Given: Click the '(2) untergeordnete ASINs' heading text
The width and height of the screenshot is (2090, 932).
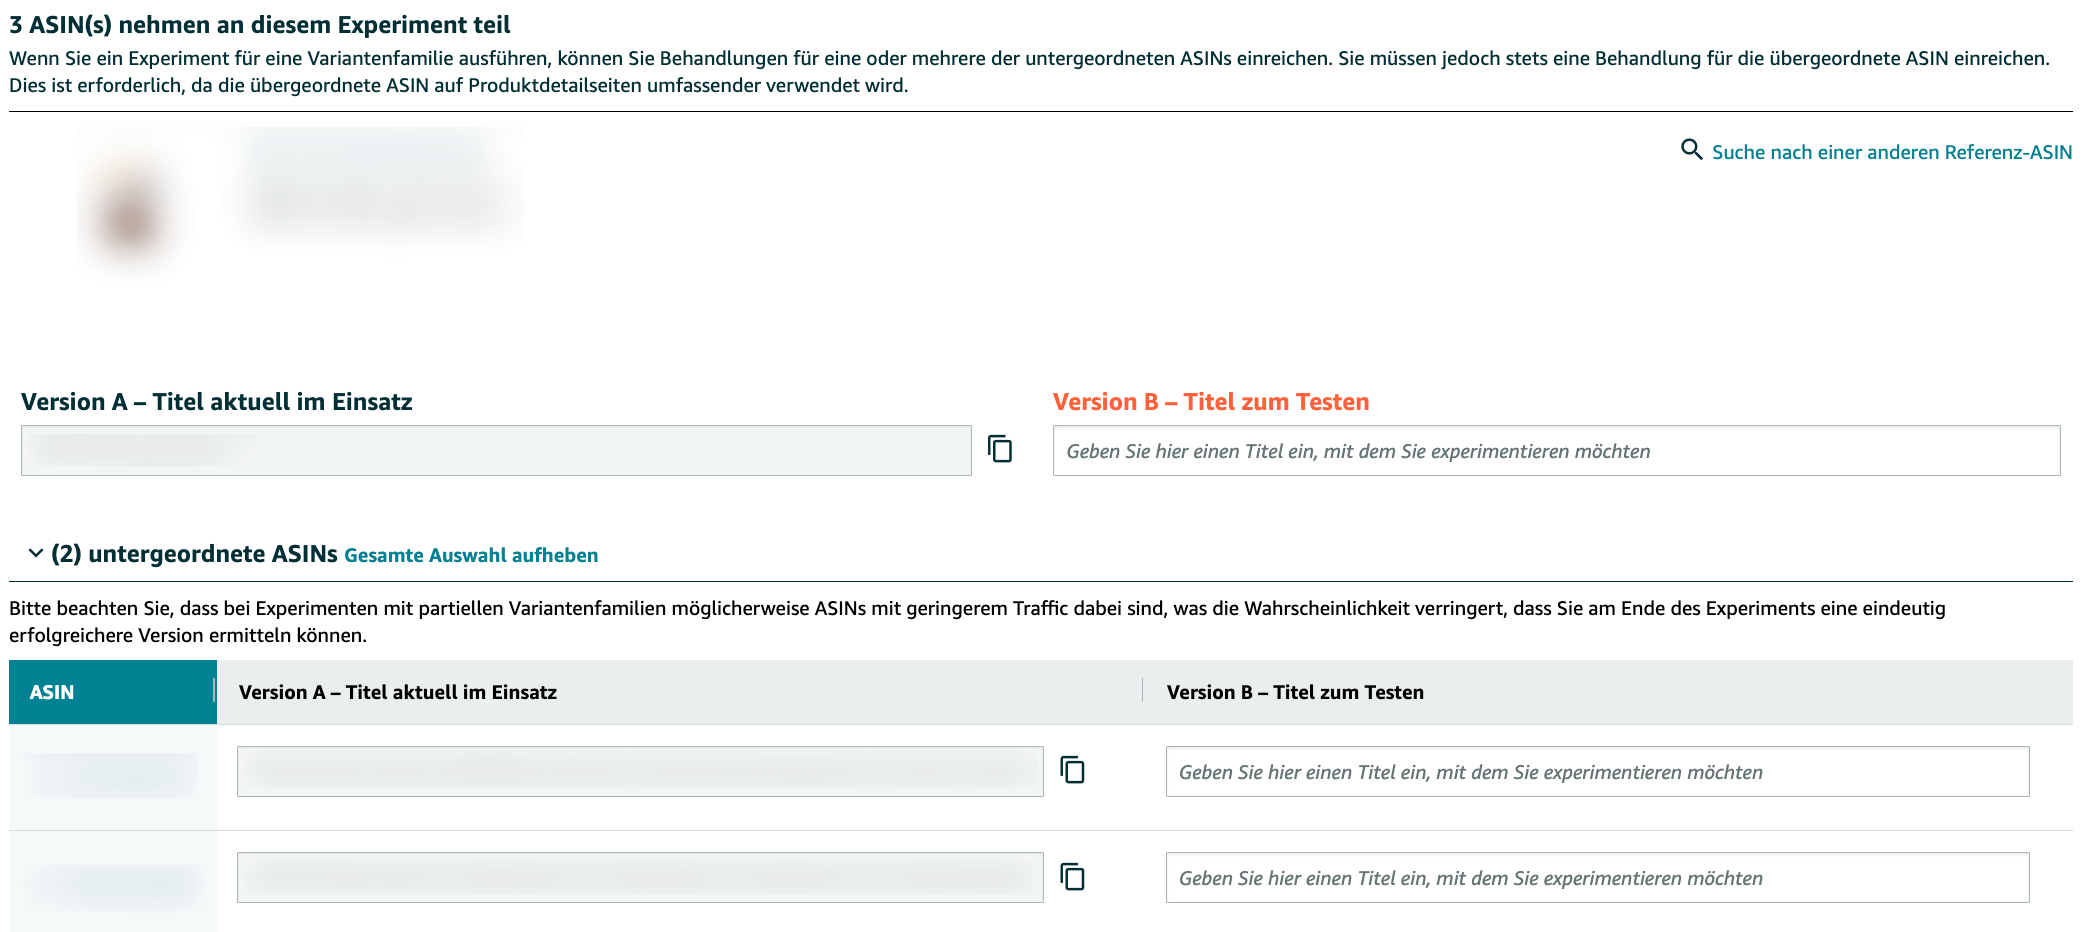Looking at the screenshot, I should 194,554.
